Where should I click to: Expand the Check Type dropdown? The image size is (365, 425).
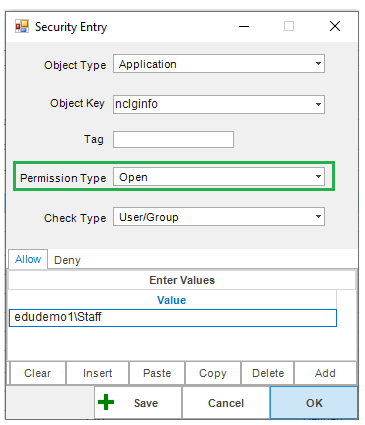219,217
